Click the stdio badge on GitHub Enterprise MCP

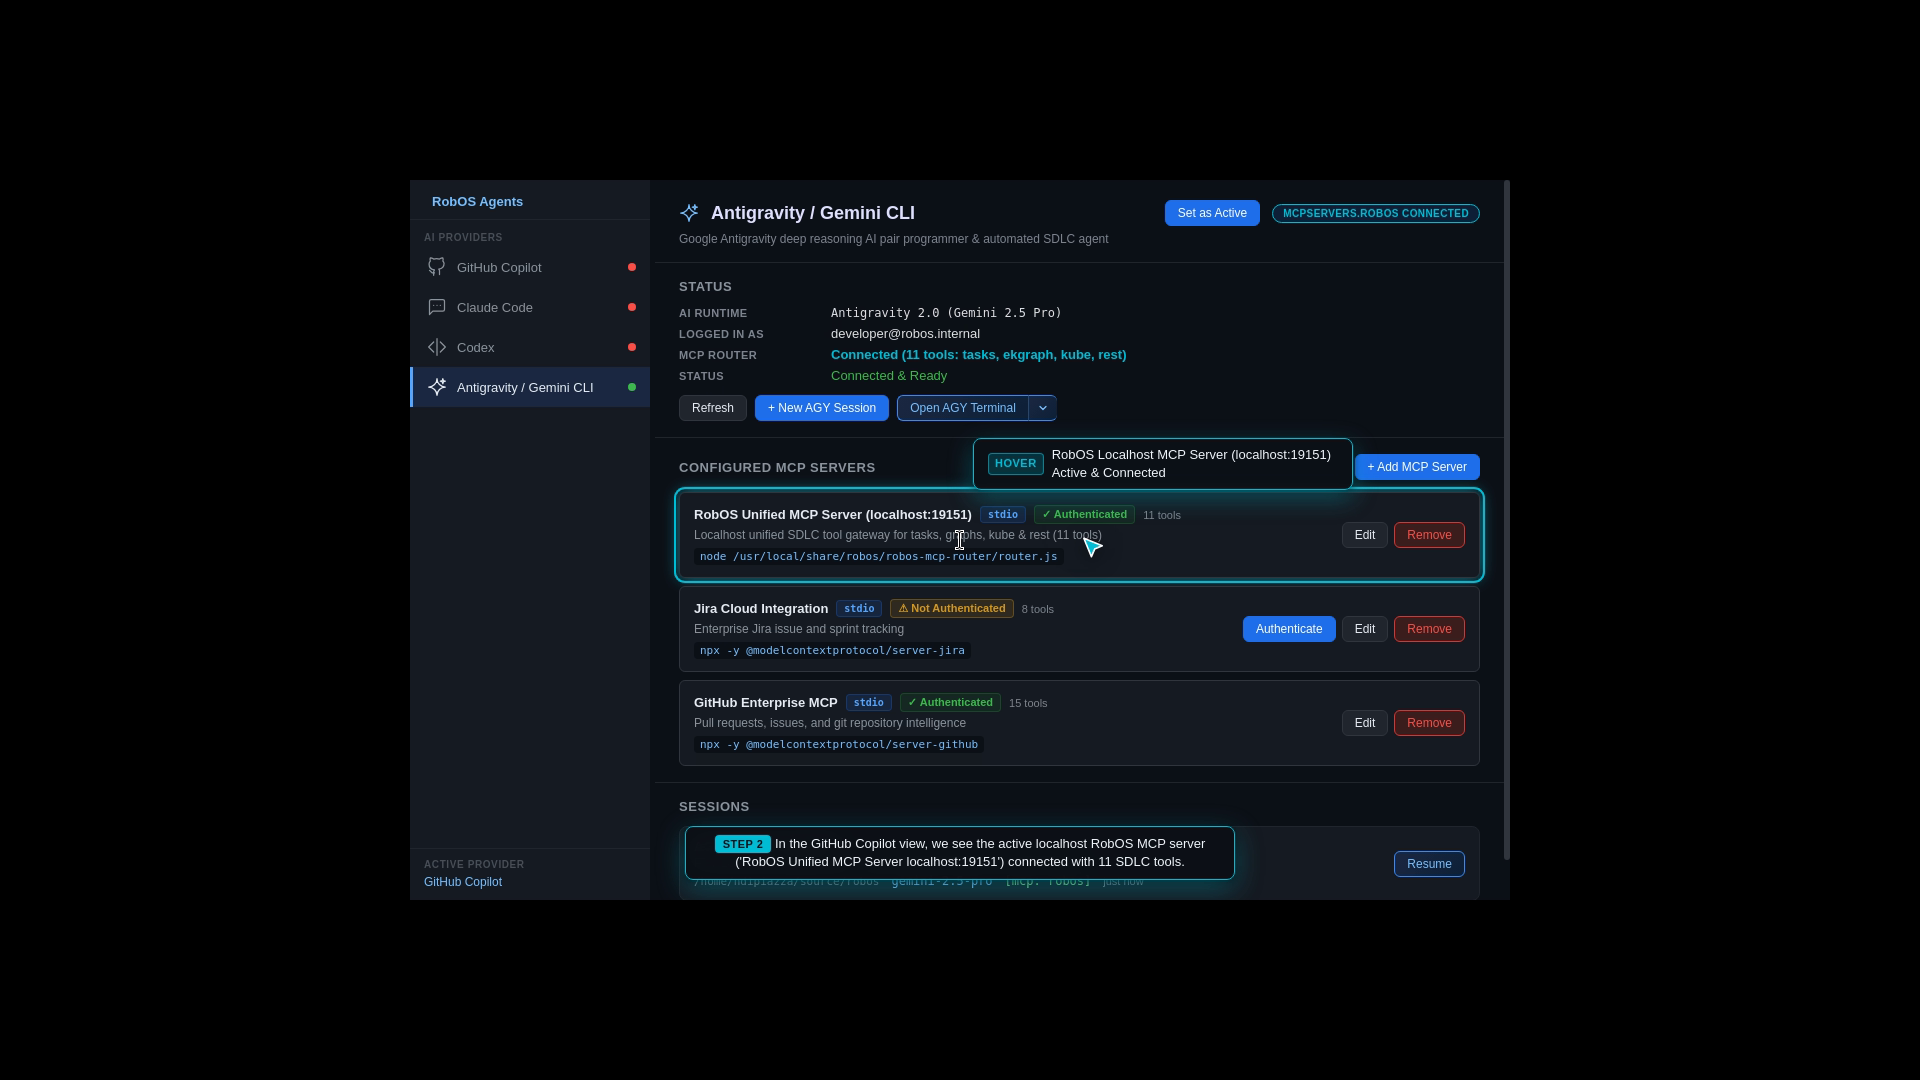[869, 703]
